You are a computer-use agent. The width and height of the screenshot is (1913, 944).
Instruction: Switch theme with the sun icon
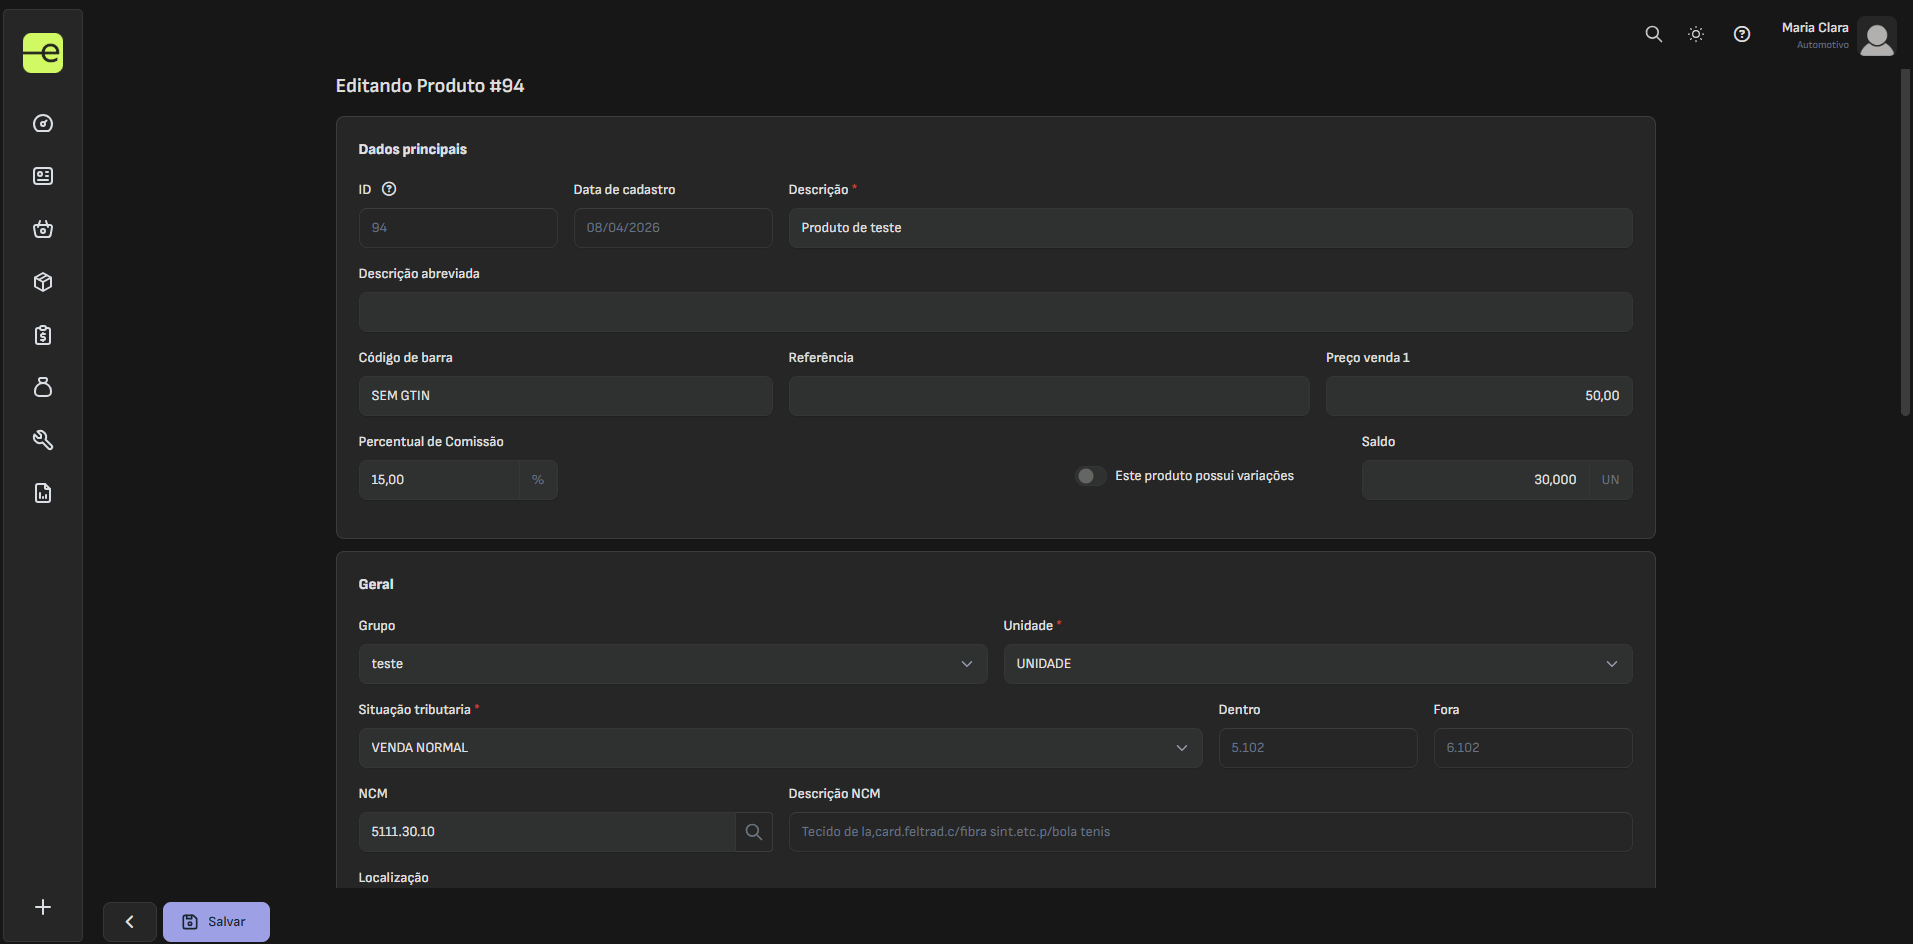1696,34
